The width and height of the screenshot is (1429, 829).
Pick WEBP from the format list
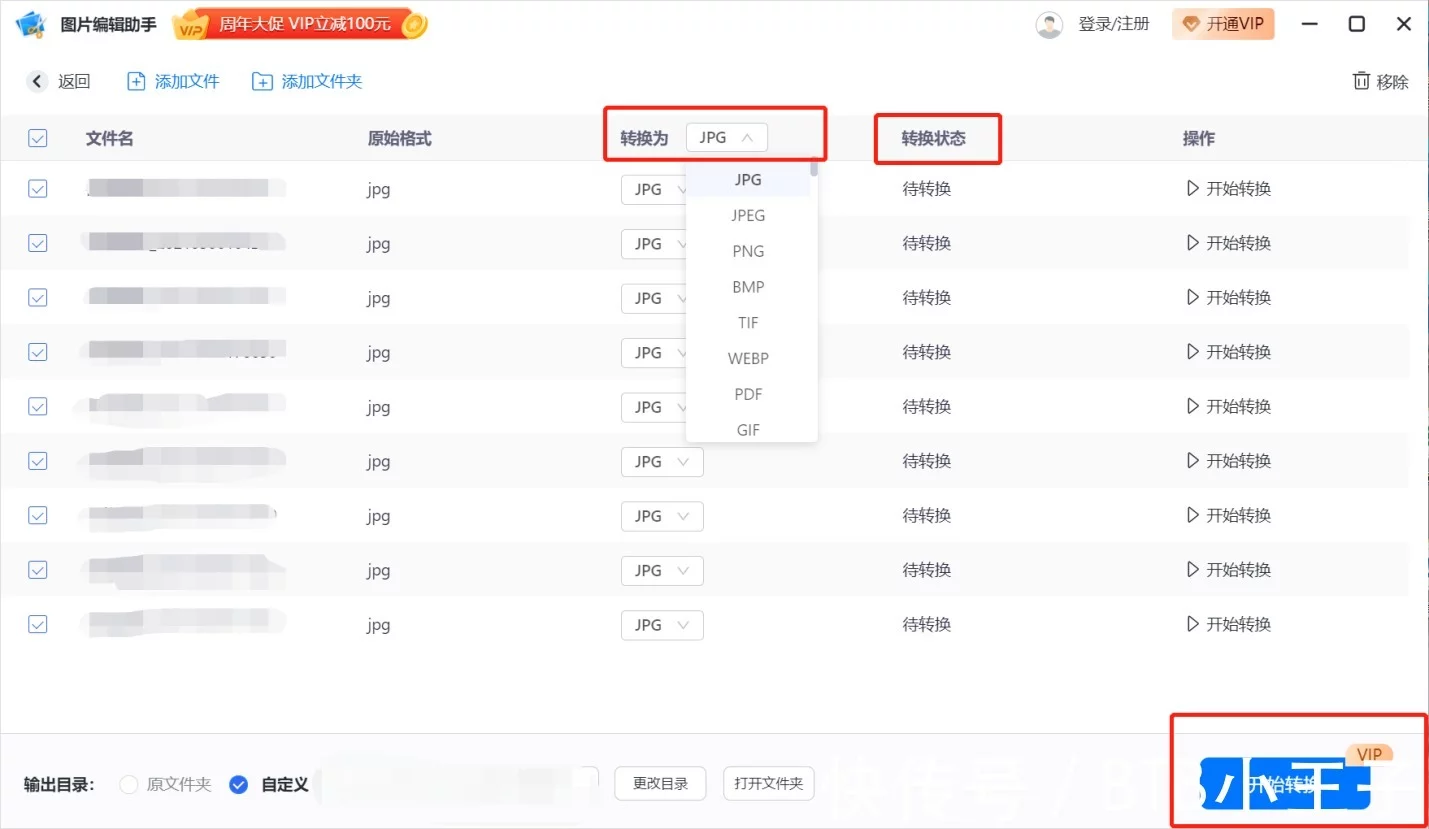click(748, 359)
